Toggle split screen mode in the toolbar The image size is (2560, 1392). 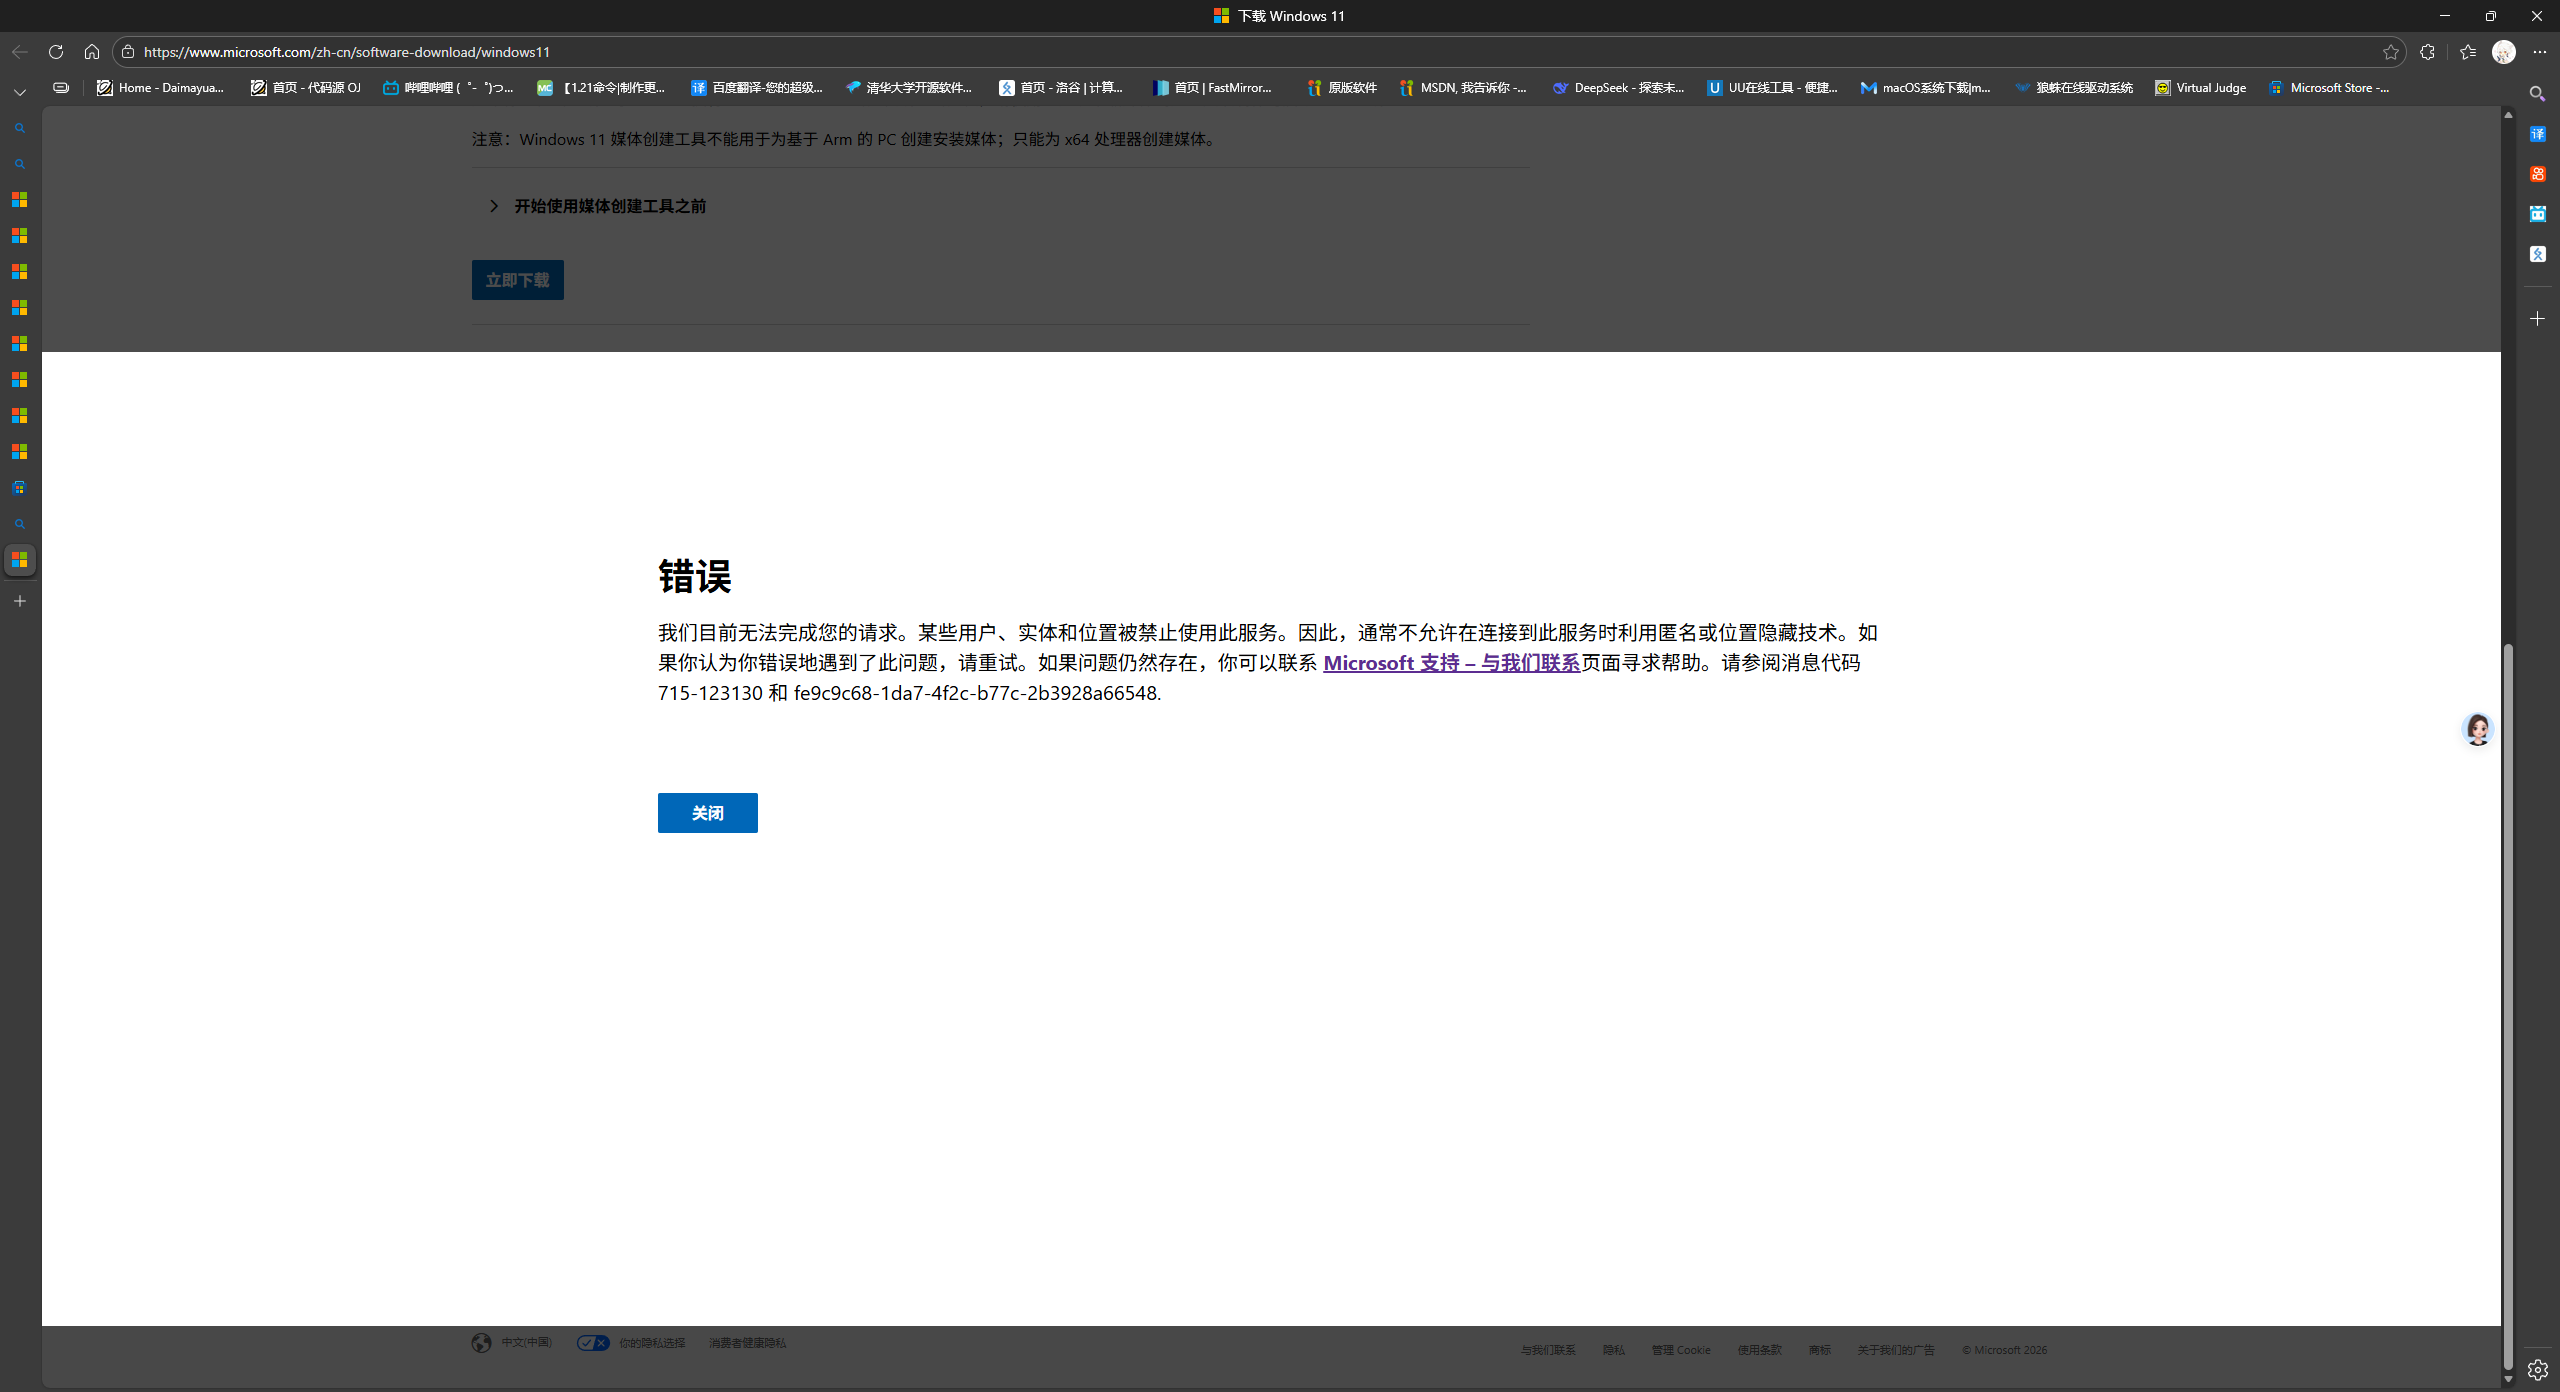tap(59, 87)
